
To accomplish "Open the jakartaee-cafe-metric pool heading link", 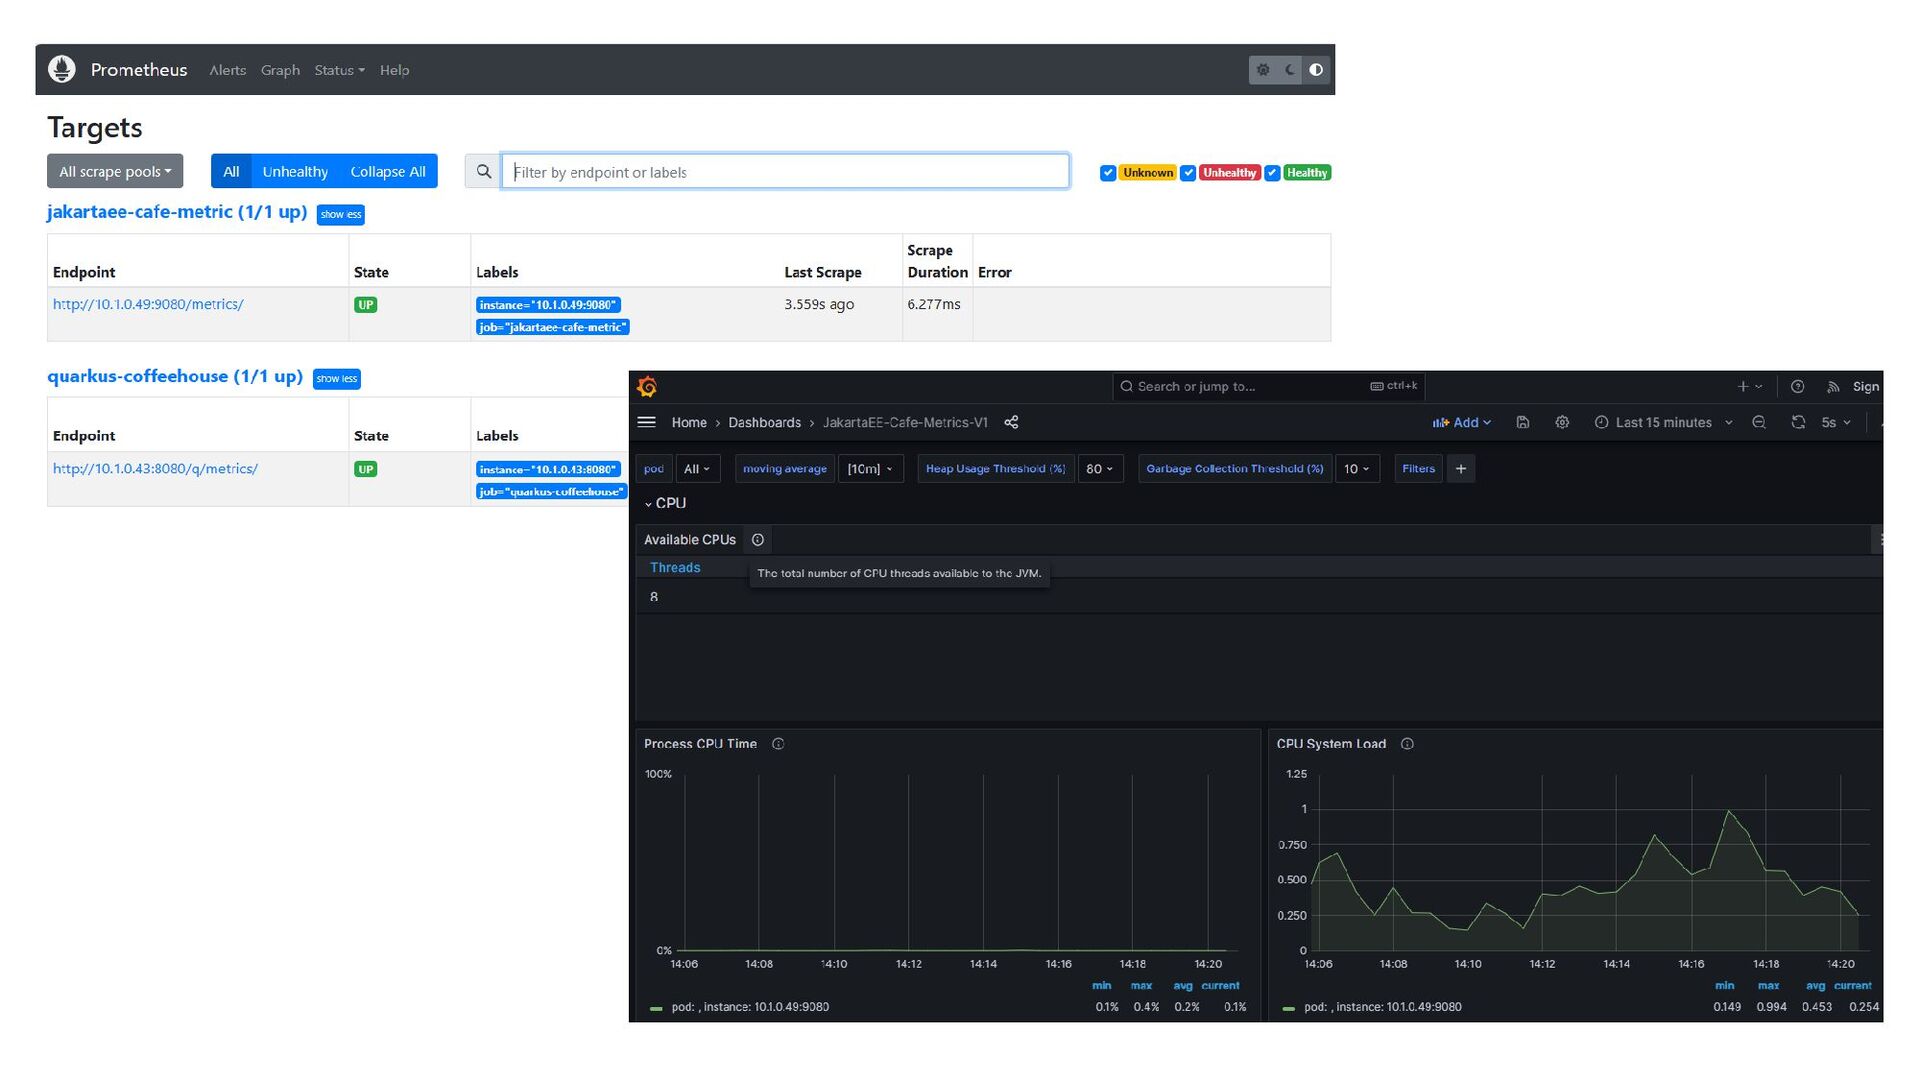I will [177, 212].
